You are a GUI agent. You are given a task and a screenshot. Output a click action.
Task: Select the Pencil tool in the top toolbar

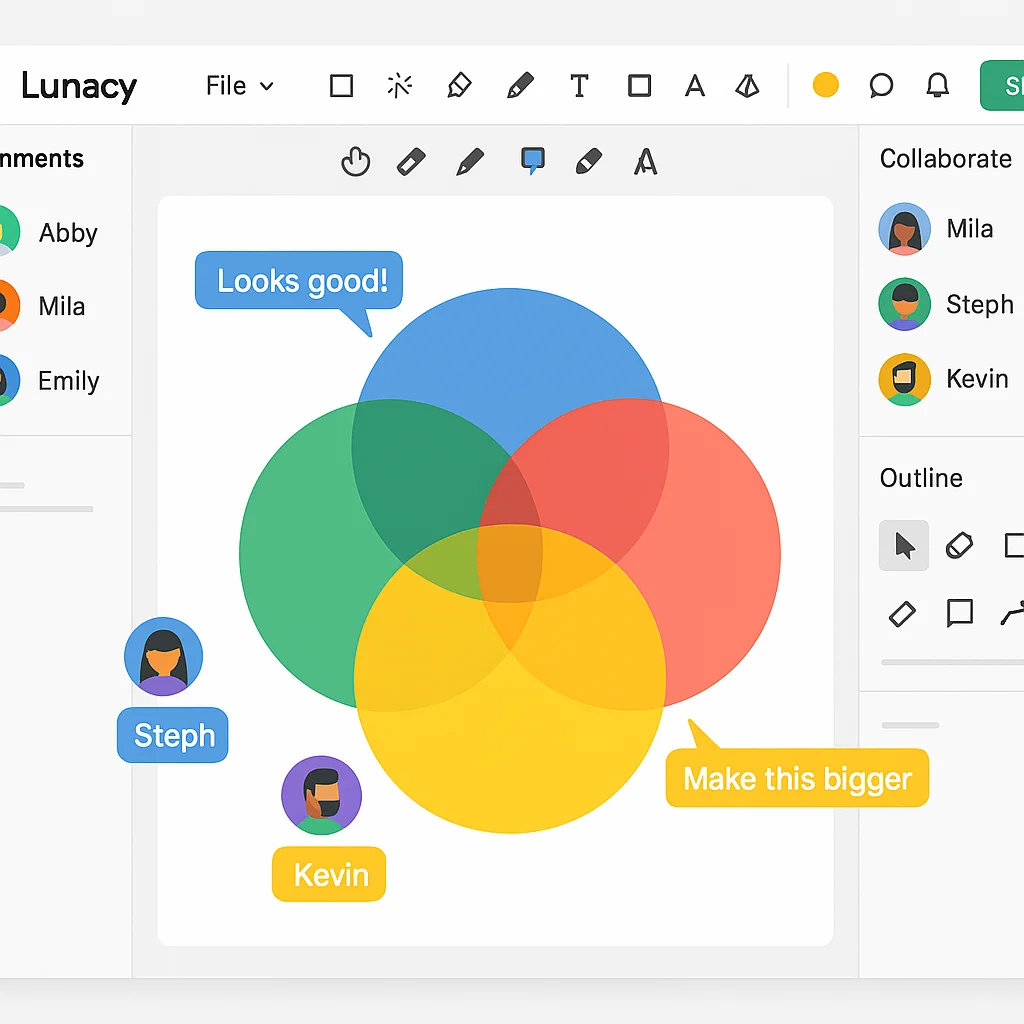pos(519,86)
